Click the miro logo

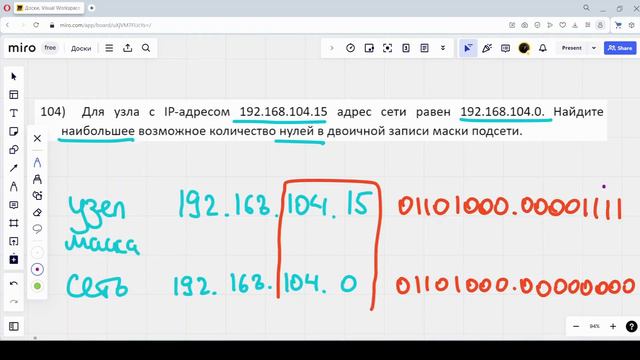[x=22, y=48]
